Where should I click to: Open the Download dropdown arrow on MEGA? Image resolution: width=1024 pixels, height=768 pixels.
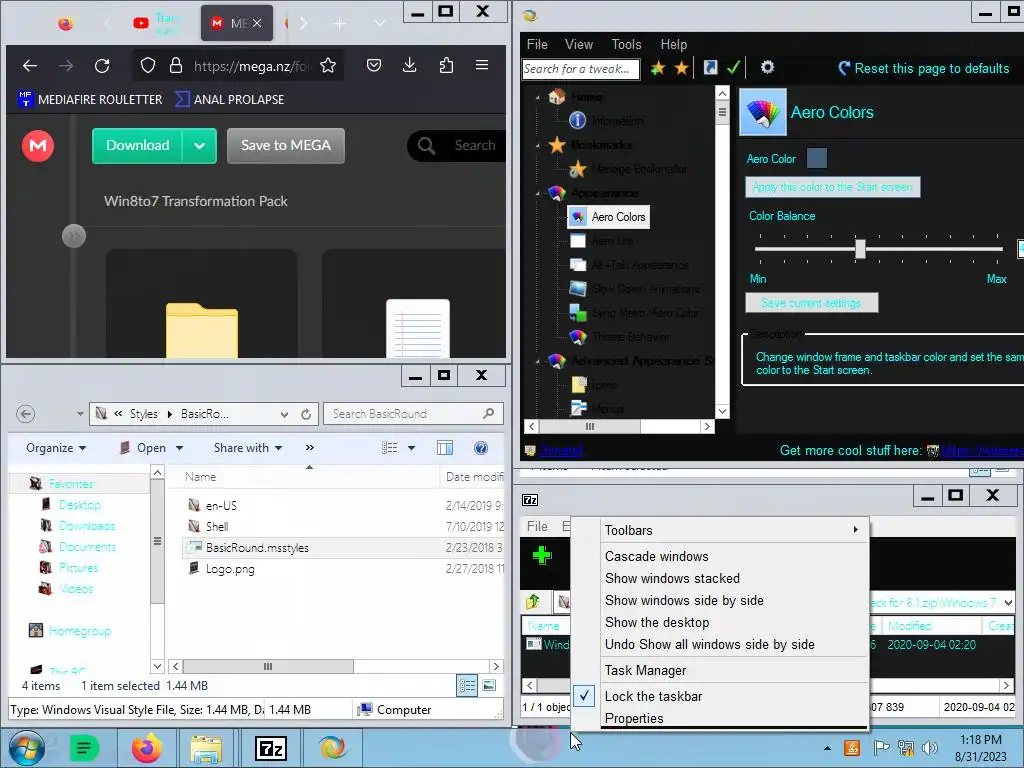click(199, 146)
